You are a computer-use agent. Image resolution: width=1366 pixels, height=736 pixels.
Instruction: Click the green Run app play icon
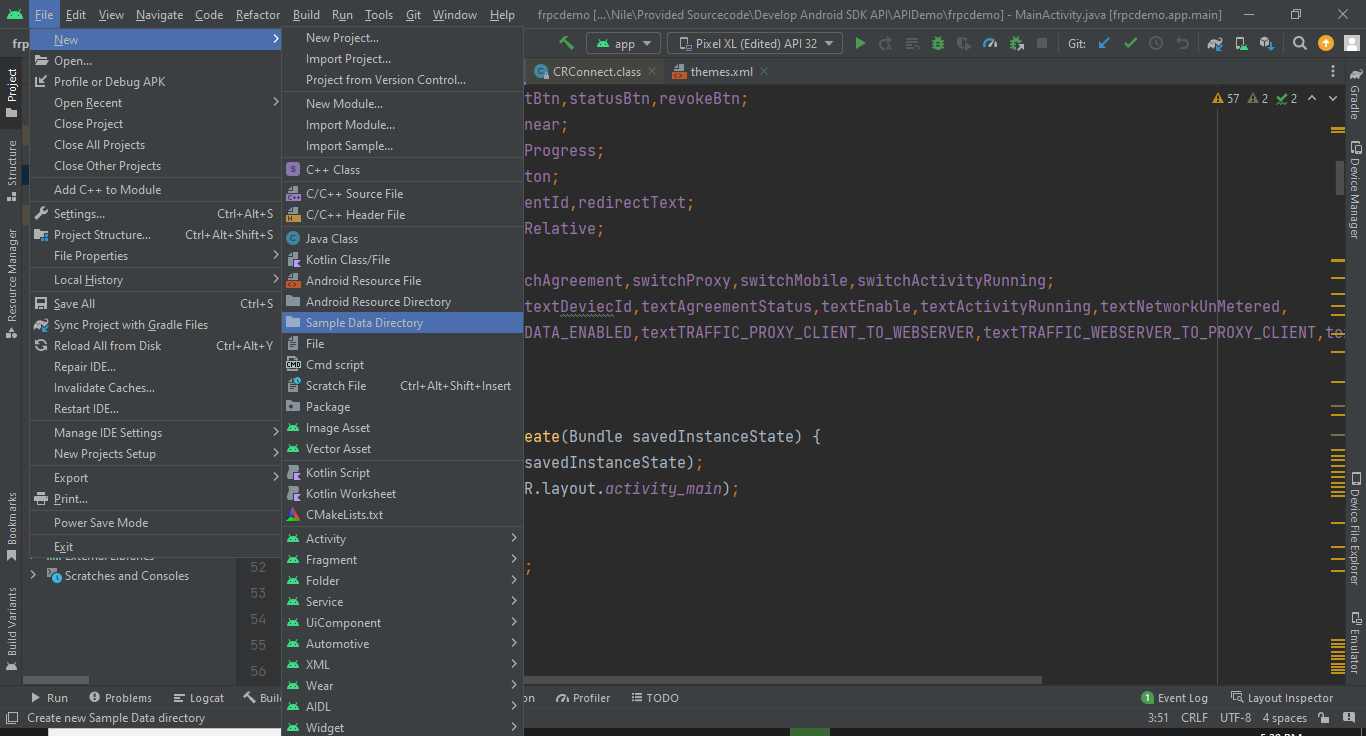(x=860, y=44)
